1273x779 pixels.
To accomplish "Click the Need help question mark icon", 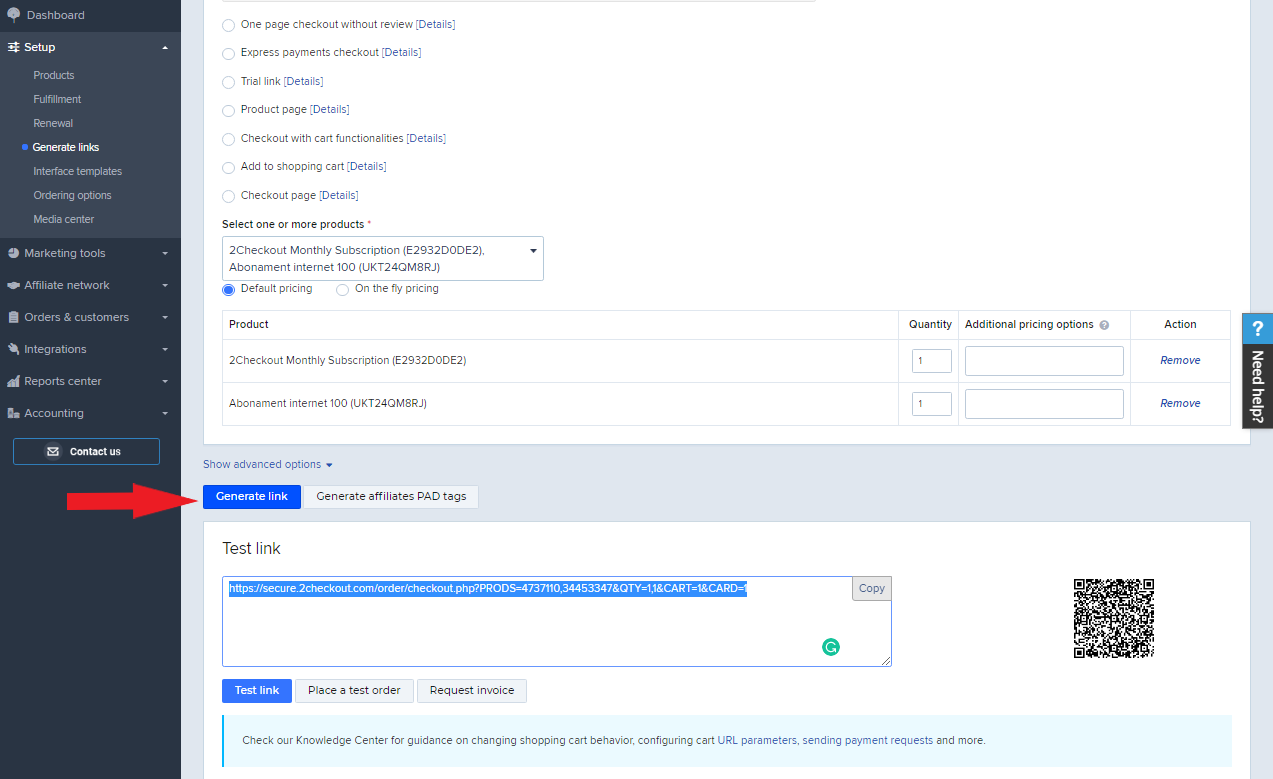I will pyautogui.click(x=1258, y=328).
